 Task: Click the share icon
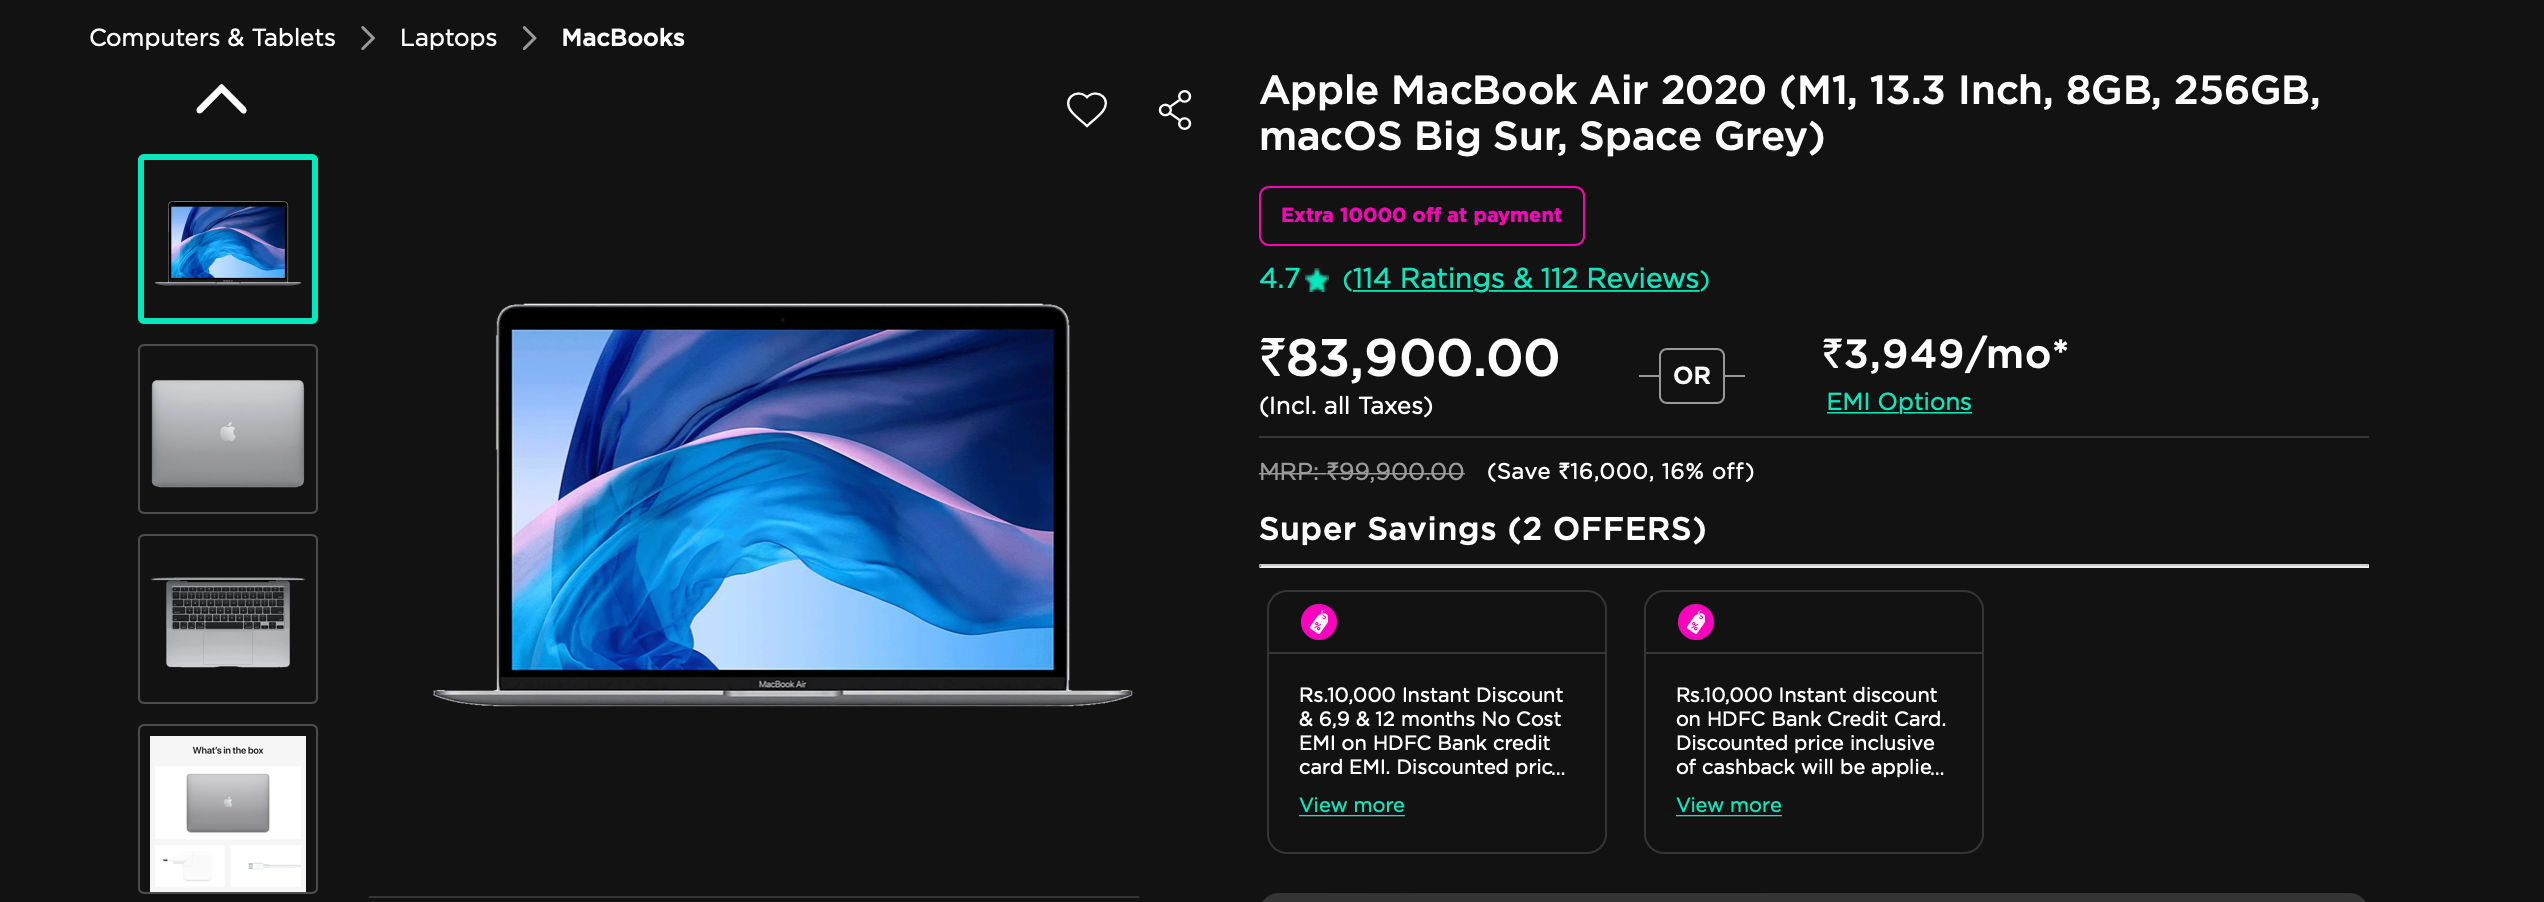(1175, 110)
